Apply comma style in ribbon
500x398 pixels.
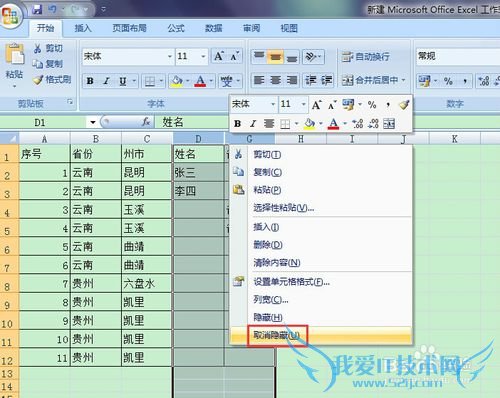(465, 81)
